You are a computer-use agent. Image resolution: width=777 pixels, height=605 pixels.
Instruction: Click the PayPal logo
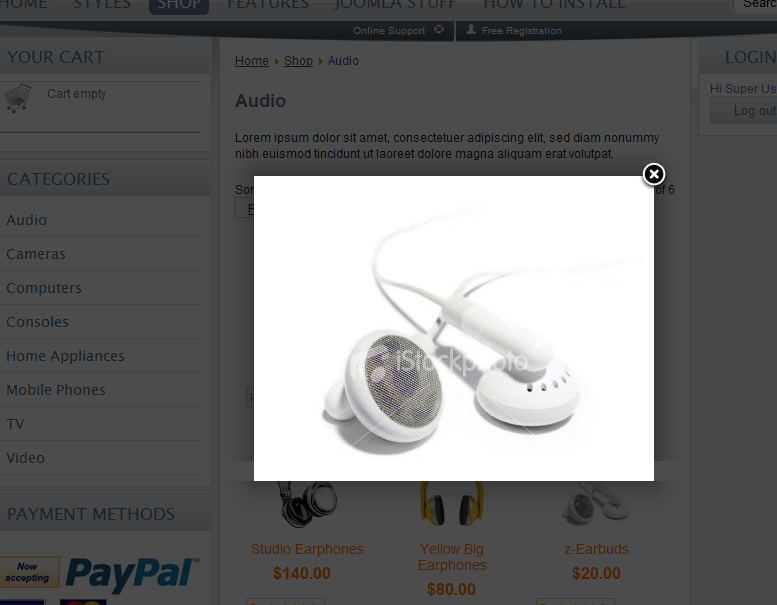click(x=132, y=574)
